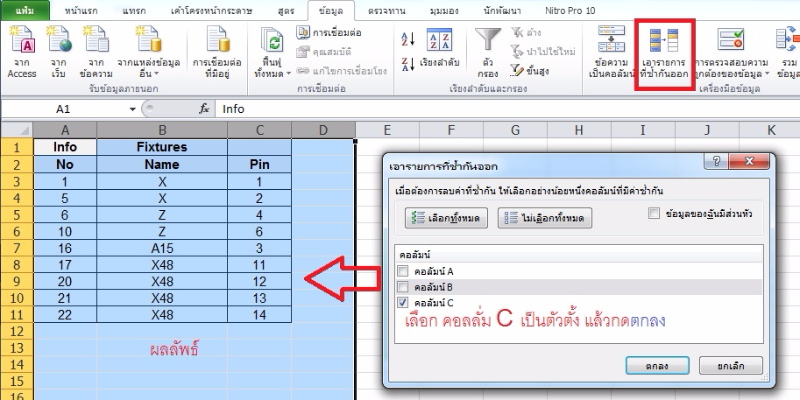Open the Connections (การเชื่อมต่อ) command
The image size is (800, 400).
(x=330, y=33)
